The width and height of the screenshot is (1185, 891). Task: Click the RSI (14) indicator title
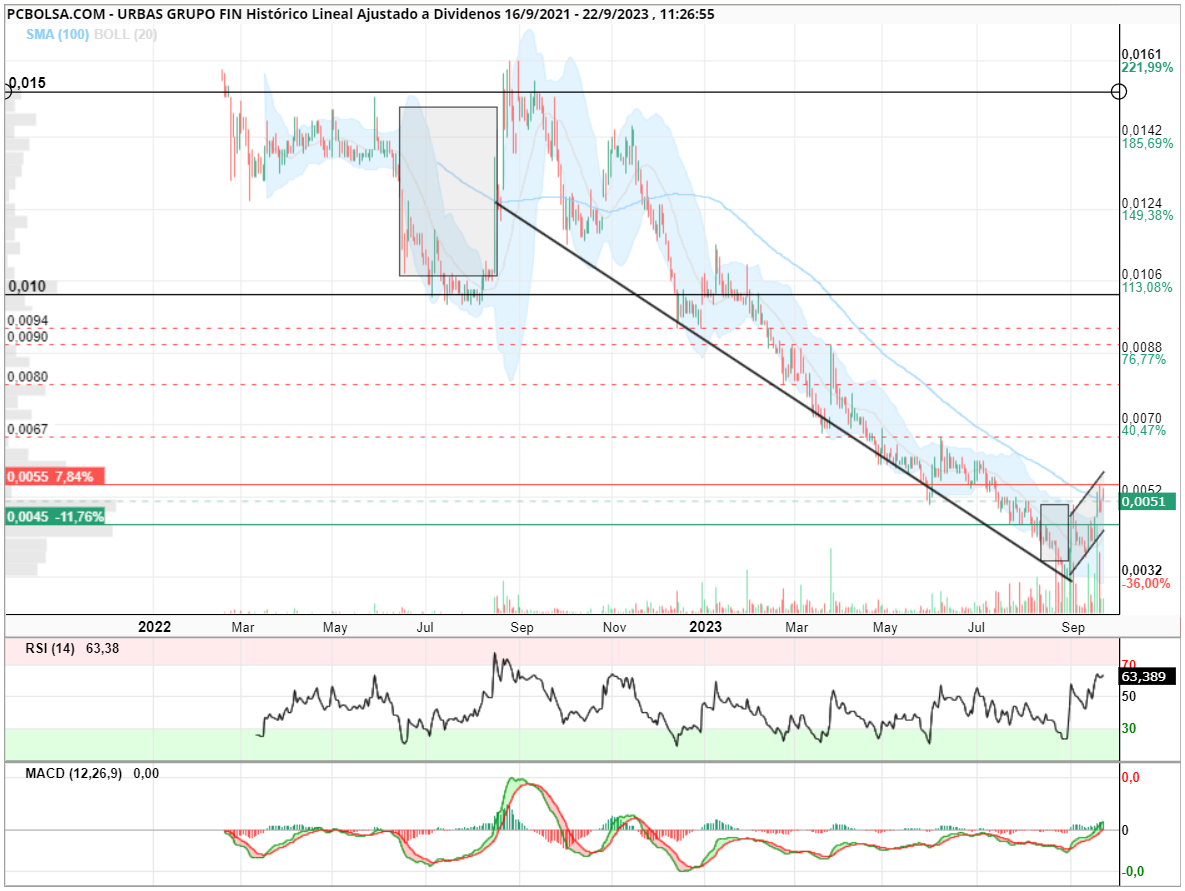[x=50, y=648]
